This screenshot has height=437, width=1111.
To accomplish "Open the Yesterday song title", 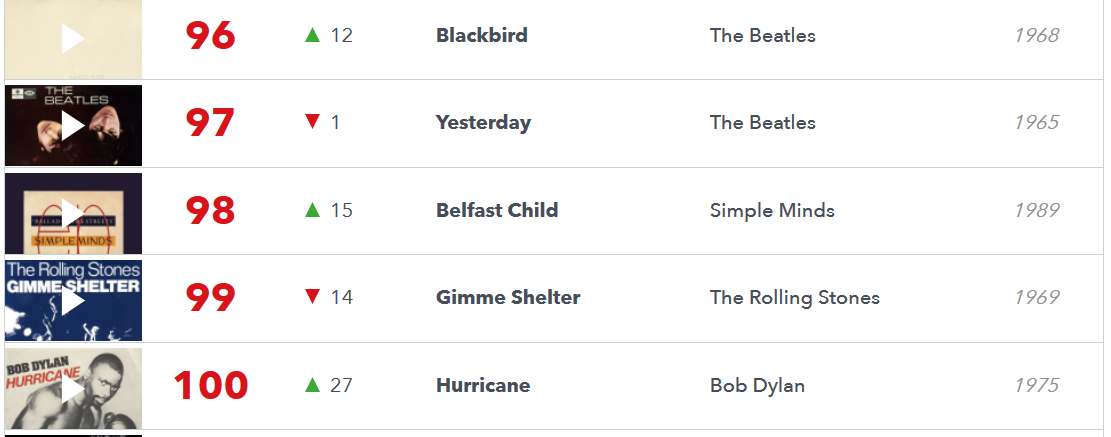I will [483, 123].
